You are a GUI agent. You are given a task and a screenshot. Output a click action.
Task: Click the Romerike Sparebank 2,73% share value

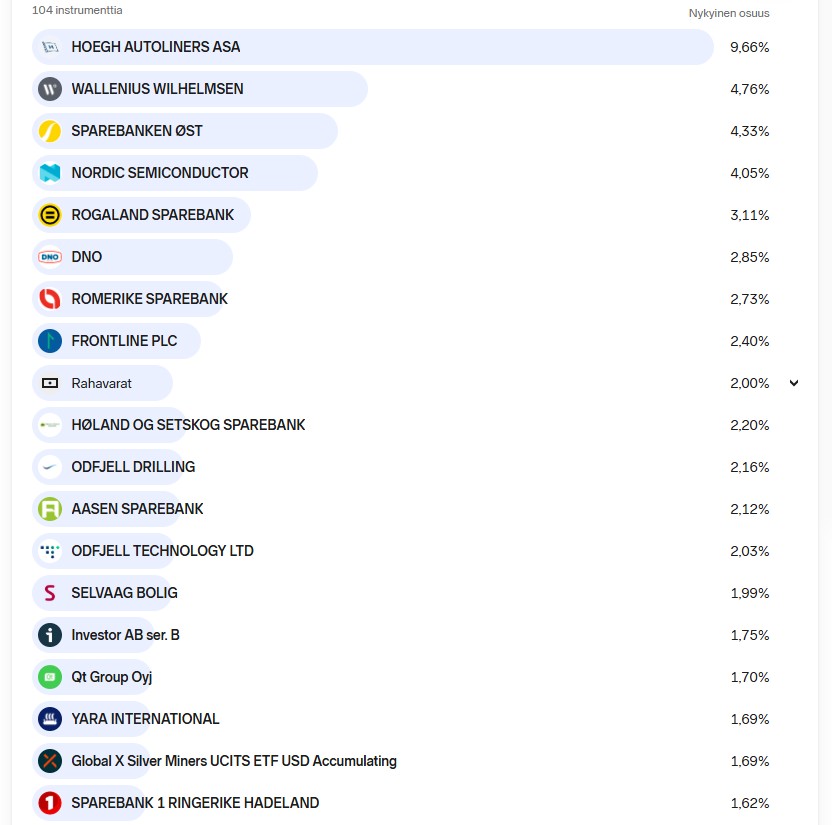click(749, 299)
